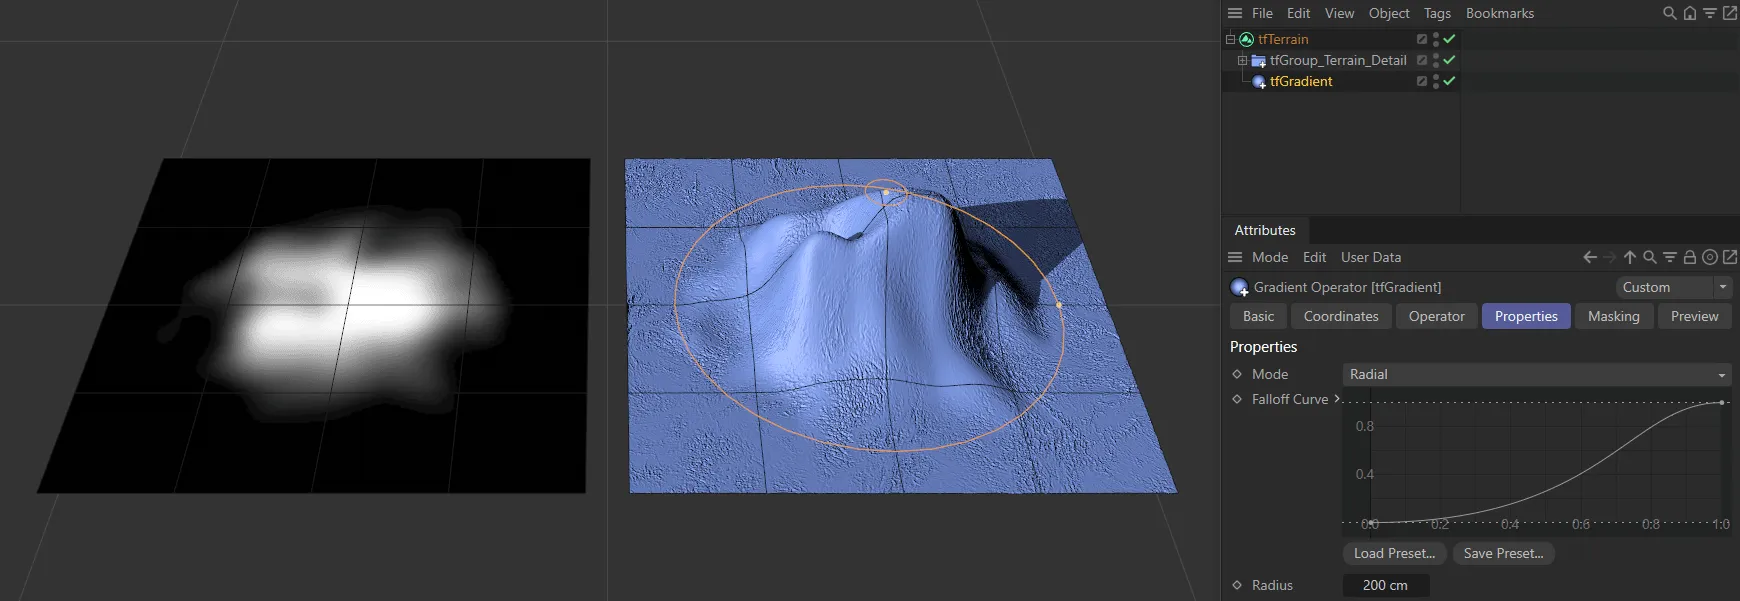Click layer square icon for tfGroup_Terrain_Detail
Image resolution: width=1740 pixels, height=601 pixels.
coord(1421,60)
